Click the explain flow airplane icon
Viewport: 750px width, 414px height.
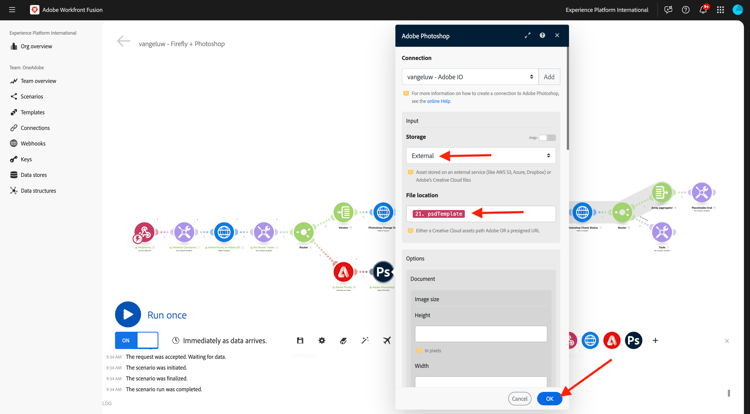click(387, 340)
